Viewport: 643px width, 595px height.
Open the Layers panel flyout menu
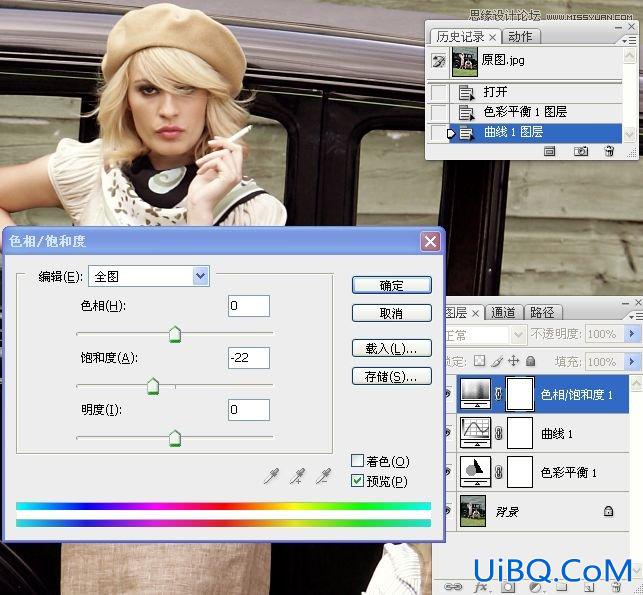[635, 316]
